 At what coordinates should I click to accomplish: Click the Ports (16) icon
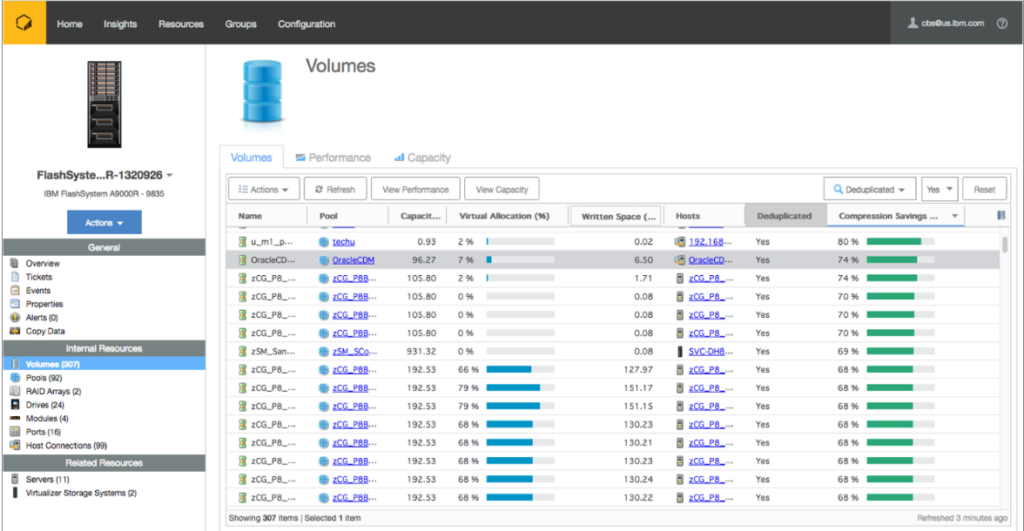click(14, 432)
